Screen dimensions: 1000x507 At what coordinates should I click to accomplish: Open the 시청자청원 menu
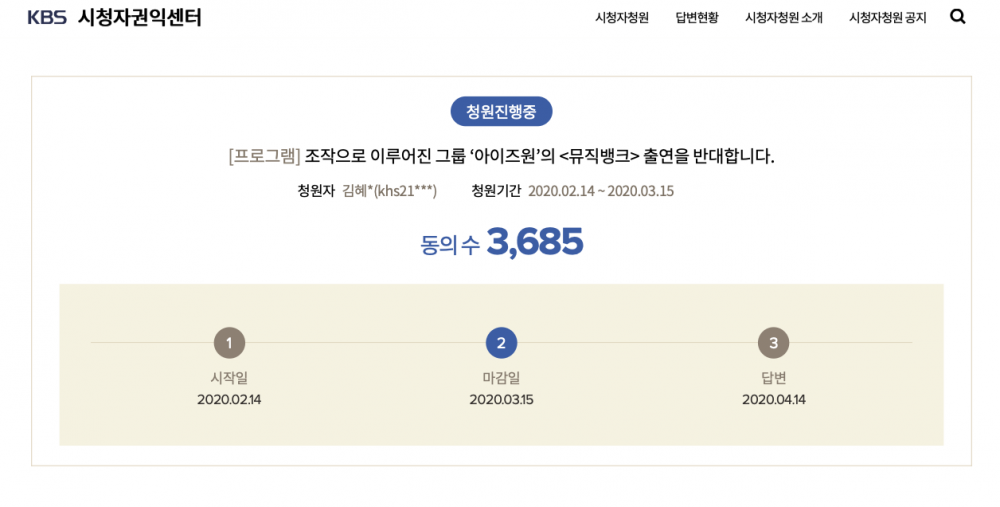click(621, 18)
